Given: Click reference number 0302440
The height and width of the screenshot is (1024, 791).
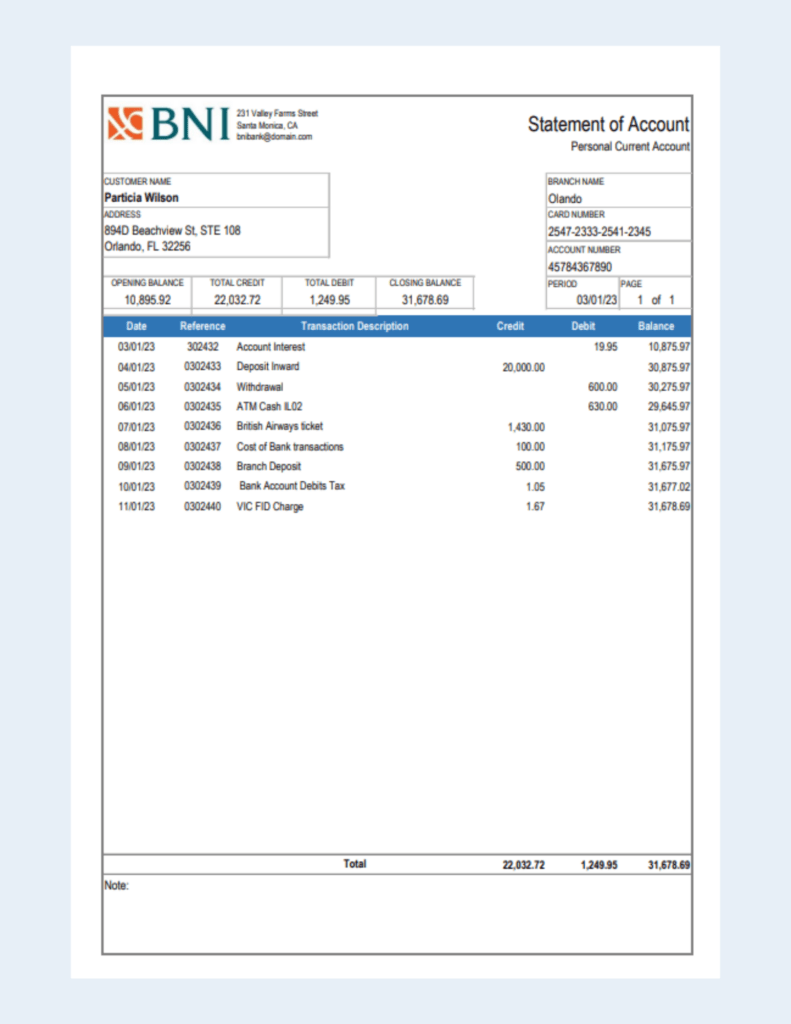Looking at the screenshot, I should [x=202, y=507].
